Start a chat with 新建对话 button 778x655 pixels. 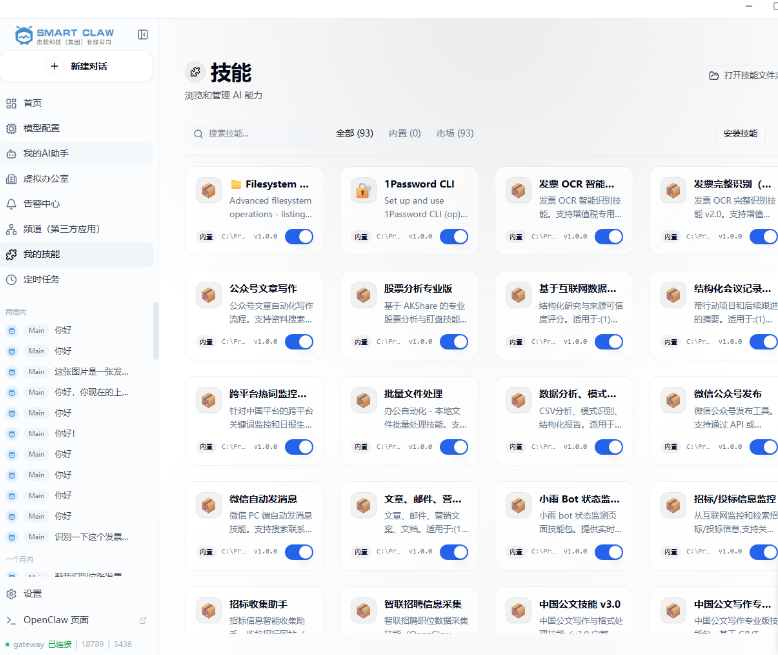pyautogui.click(x=77, y=66)
